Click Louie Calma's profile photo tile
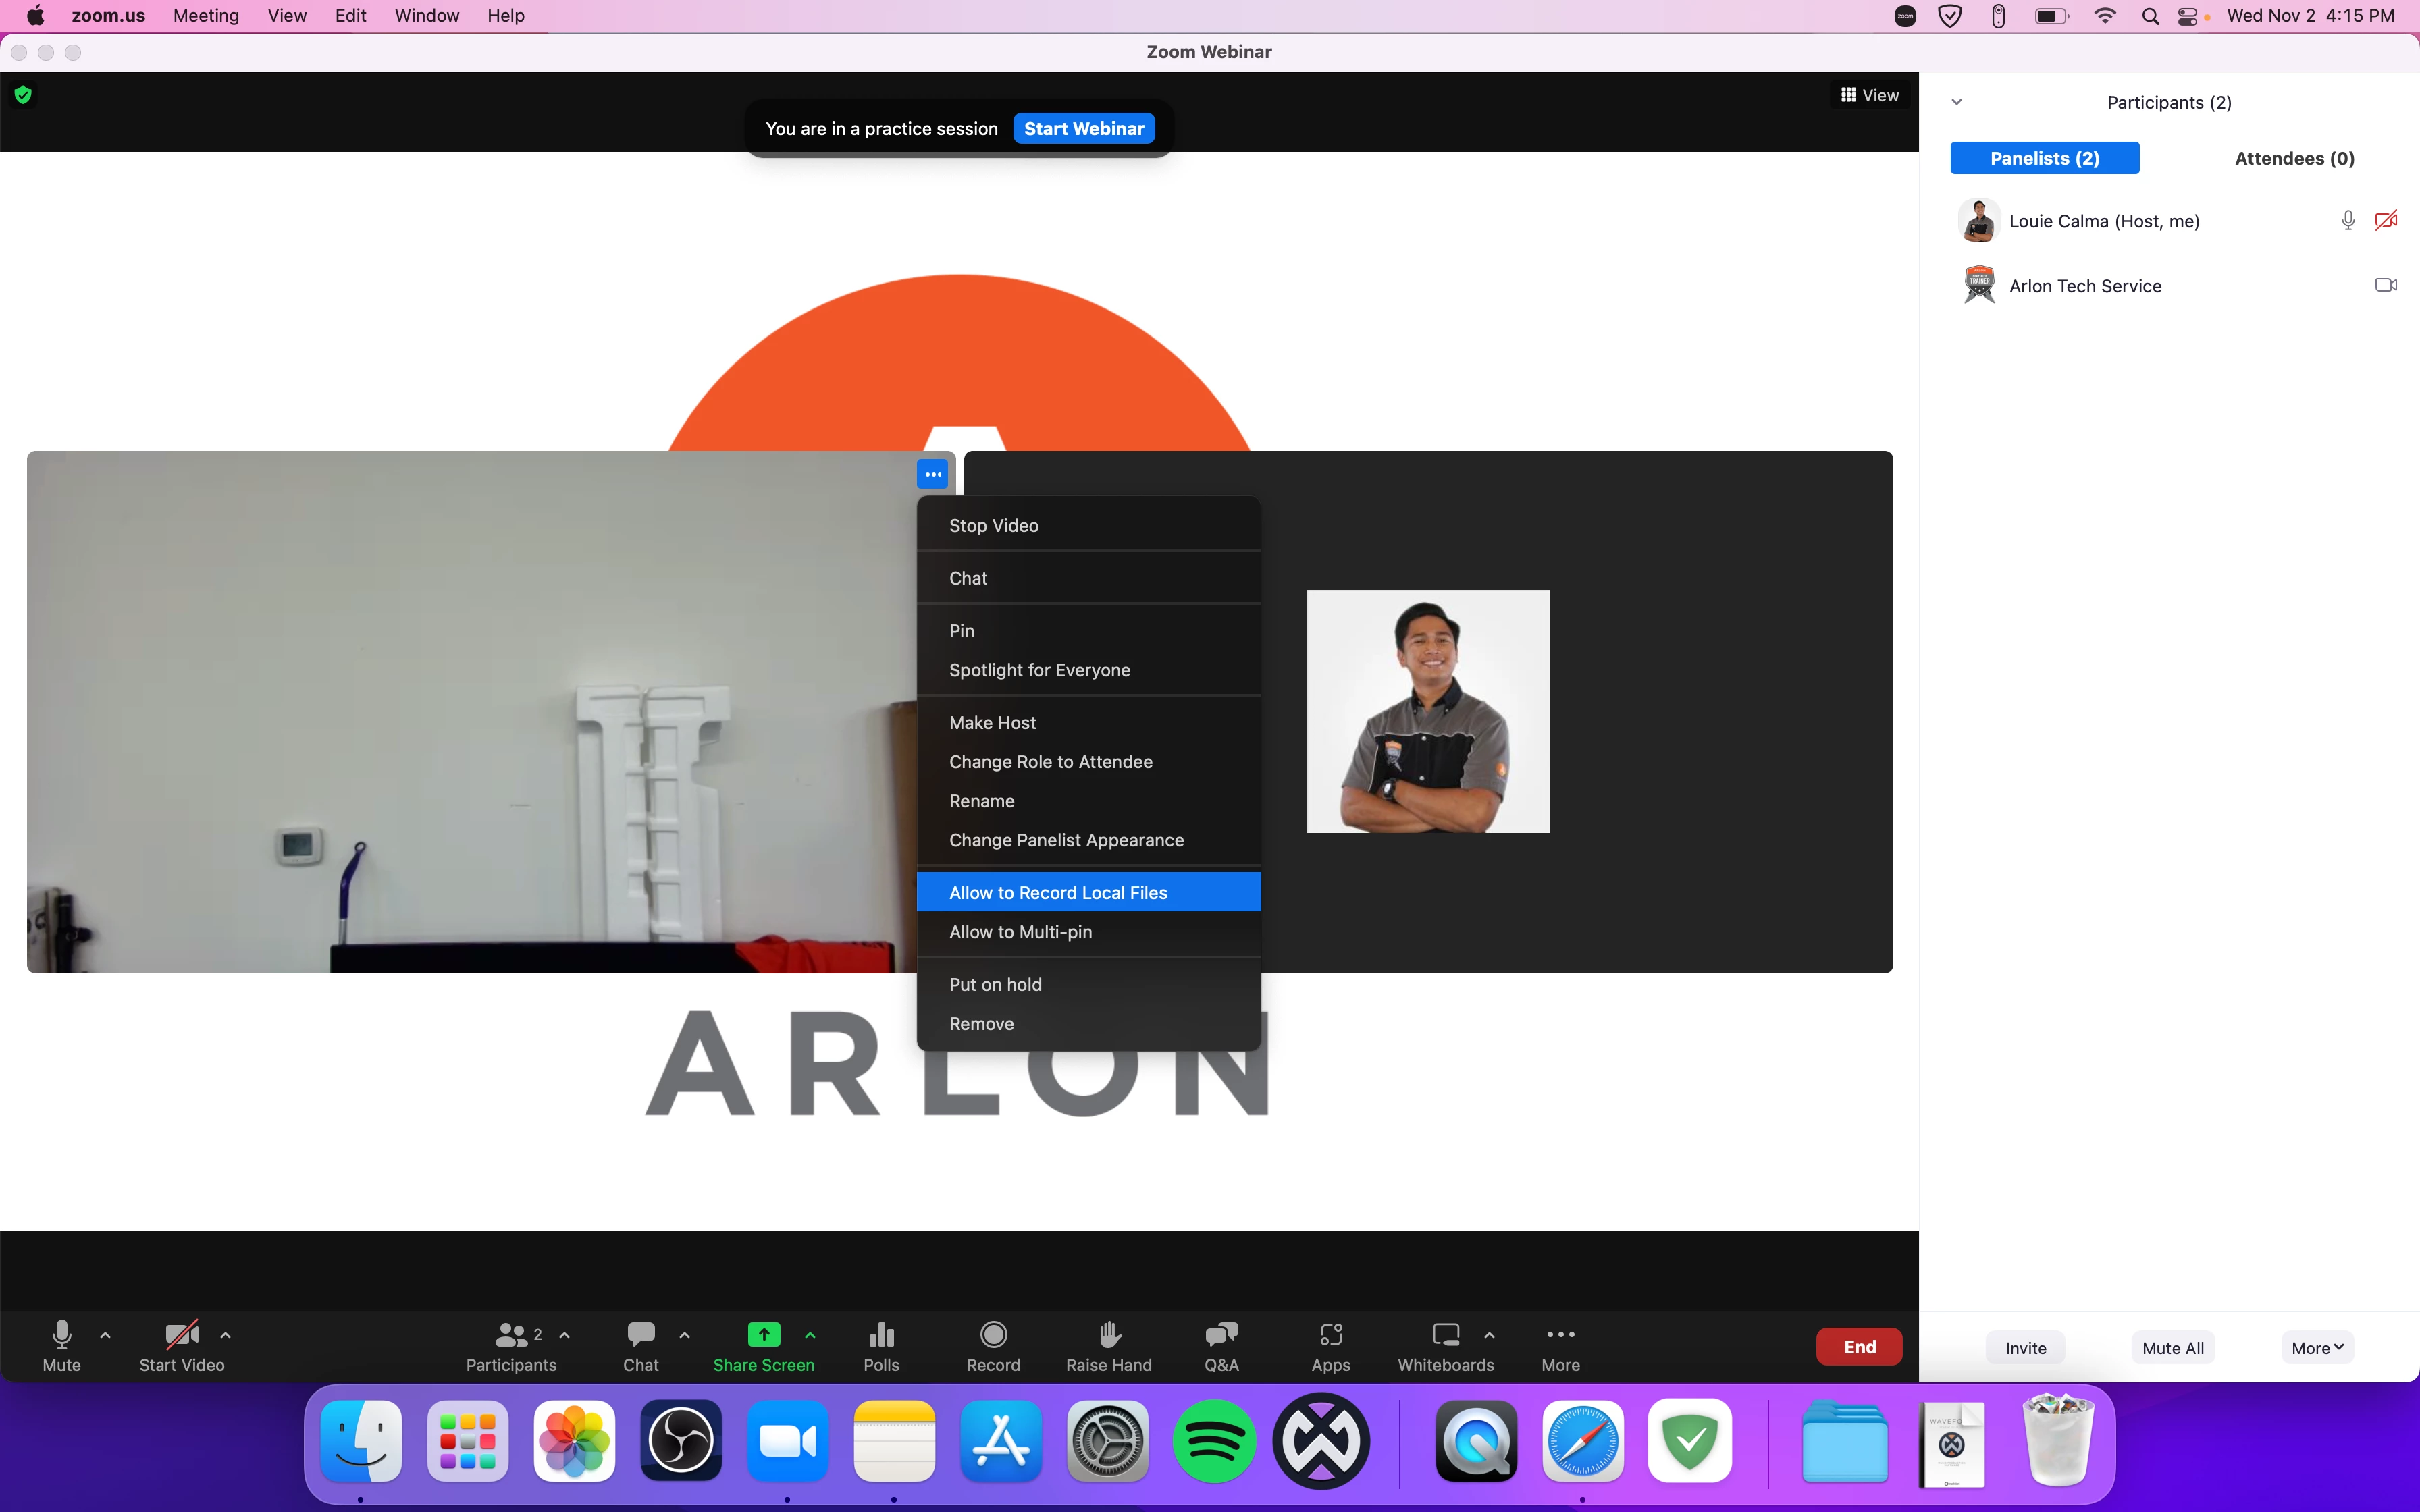 [1428, 711]
